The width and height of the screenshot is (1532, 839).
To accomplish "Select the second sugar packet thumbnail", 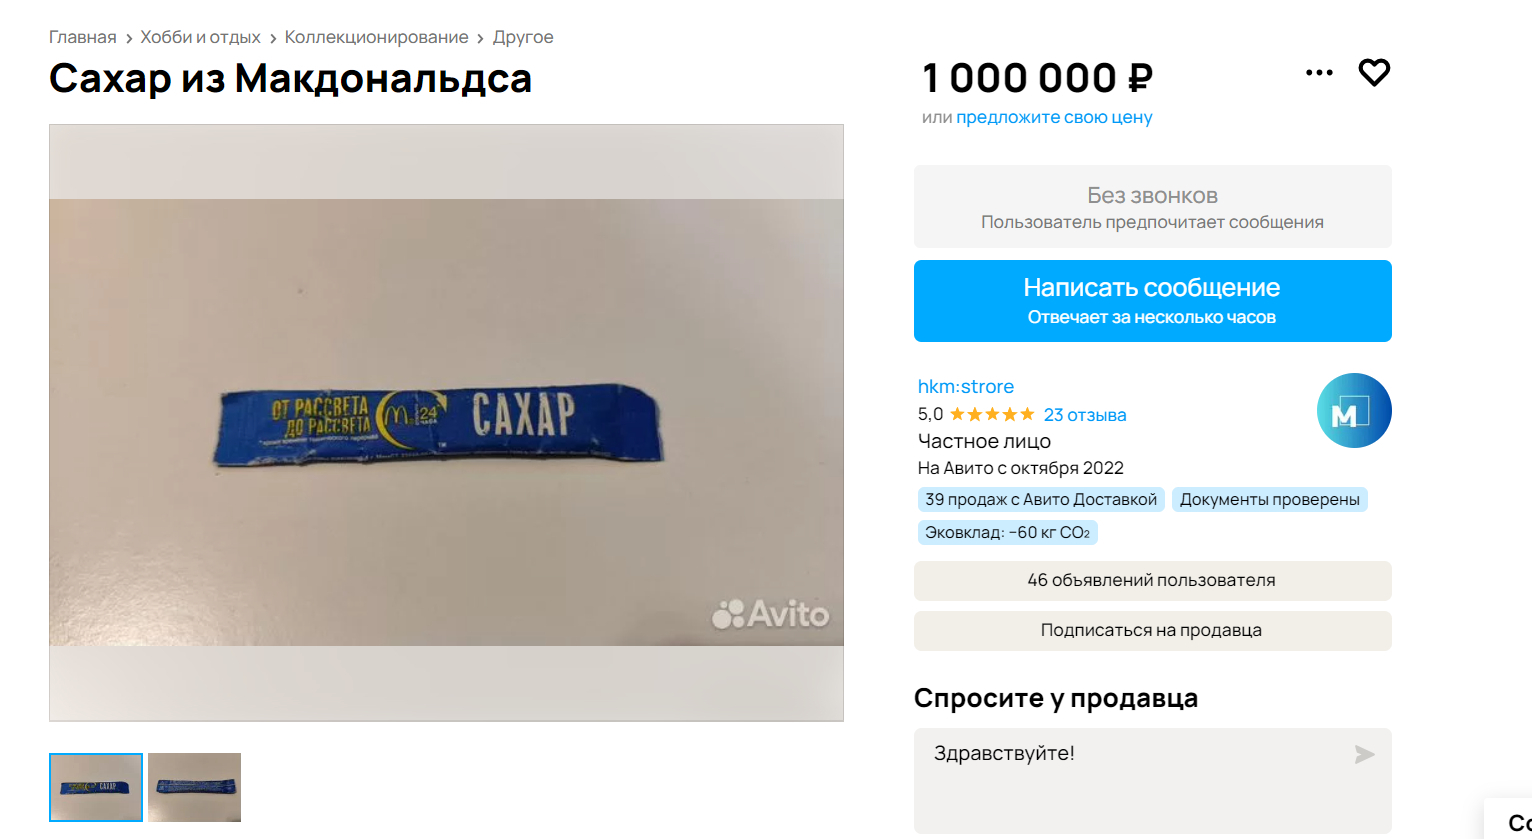I will click(194, 787).
